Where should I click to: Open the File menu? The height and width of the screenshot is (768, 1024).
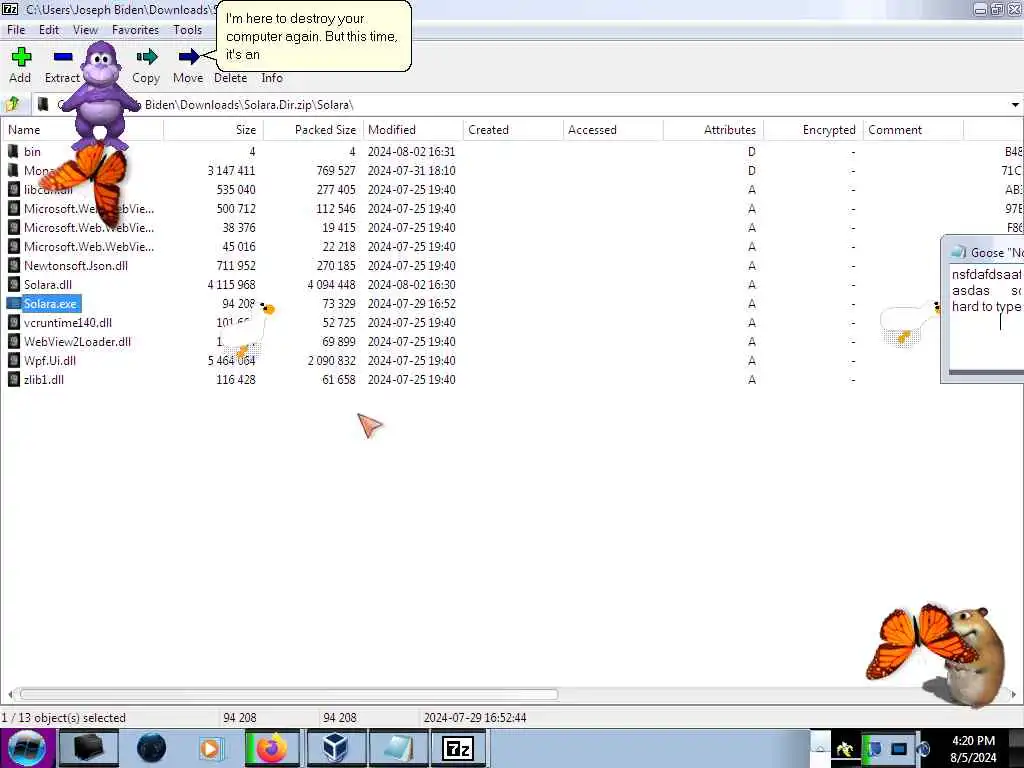16,30
